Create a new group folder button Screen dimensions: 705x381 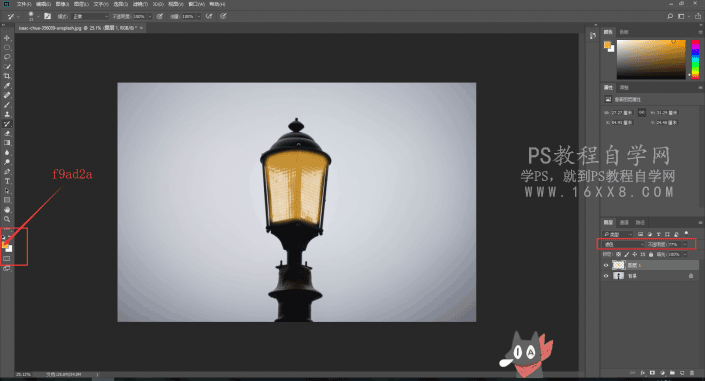[672, 373]
